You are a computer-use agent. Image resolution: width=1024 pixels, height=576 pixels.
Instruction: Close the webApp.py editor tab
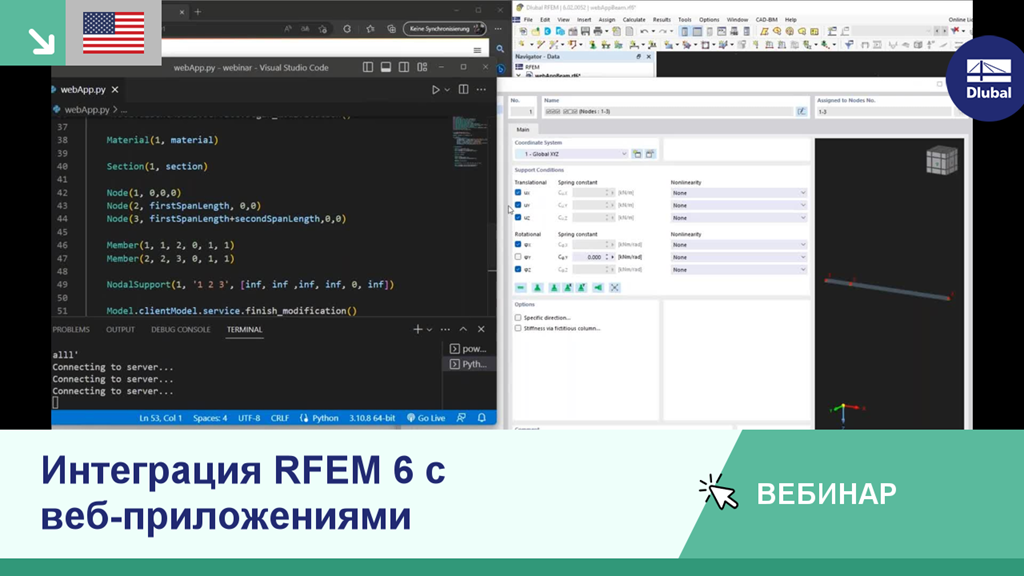coord(115,89)
